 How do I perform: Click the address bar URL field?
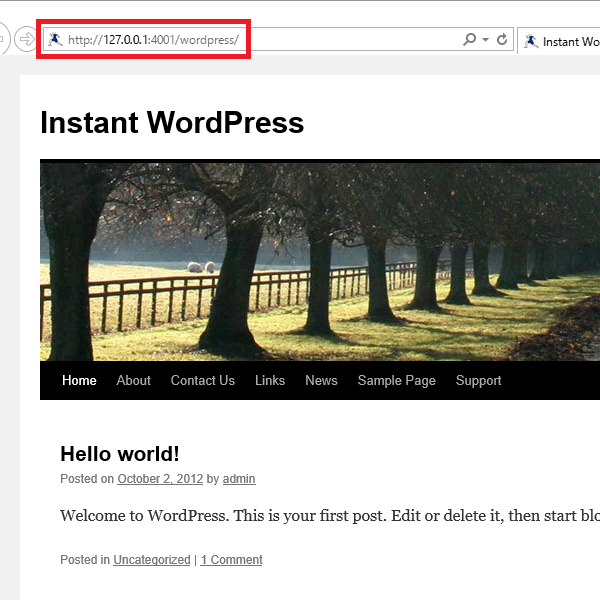tap(278, 39)
